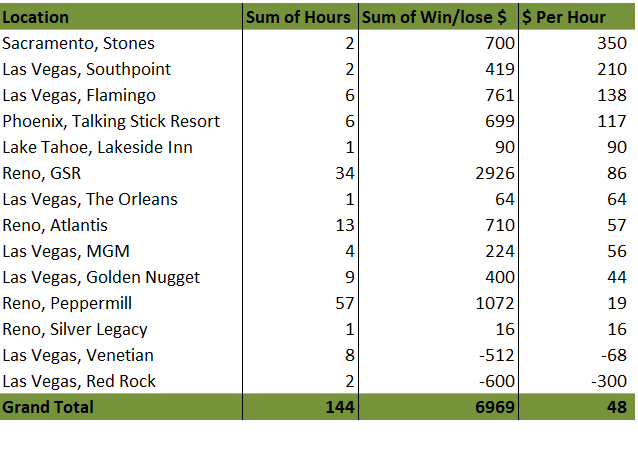The height and width of the screenshot is (451, 638).
Task: Click the 700 win/lose value for Stones
Action: pyautogui.click(x=500, y=44)
